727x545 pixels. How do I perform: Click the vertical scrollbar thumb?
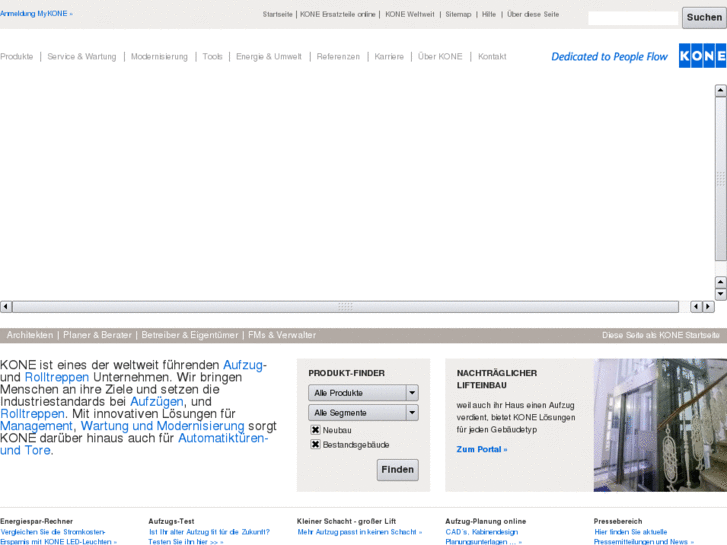tap(720, 179)
